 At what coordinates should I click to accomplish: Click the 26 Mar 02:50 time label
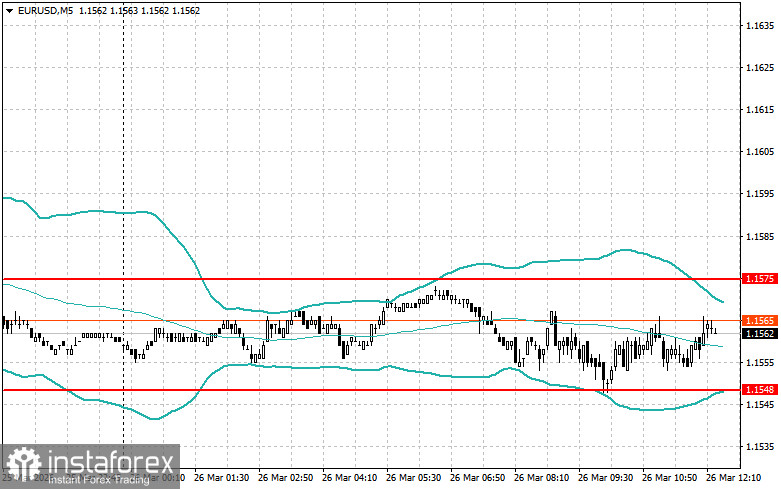(285, 478)
